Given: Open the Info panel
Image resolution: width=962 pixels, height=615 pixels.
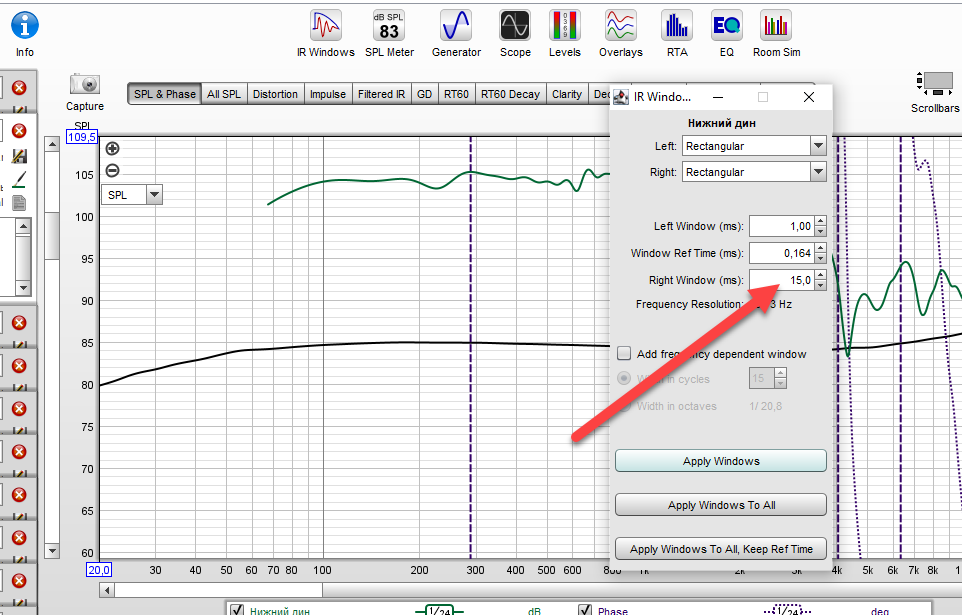Looking at the screenshot, I should click(25, 34).
